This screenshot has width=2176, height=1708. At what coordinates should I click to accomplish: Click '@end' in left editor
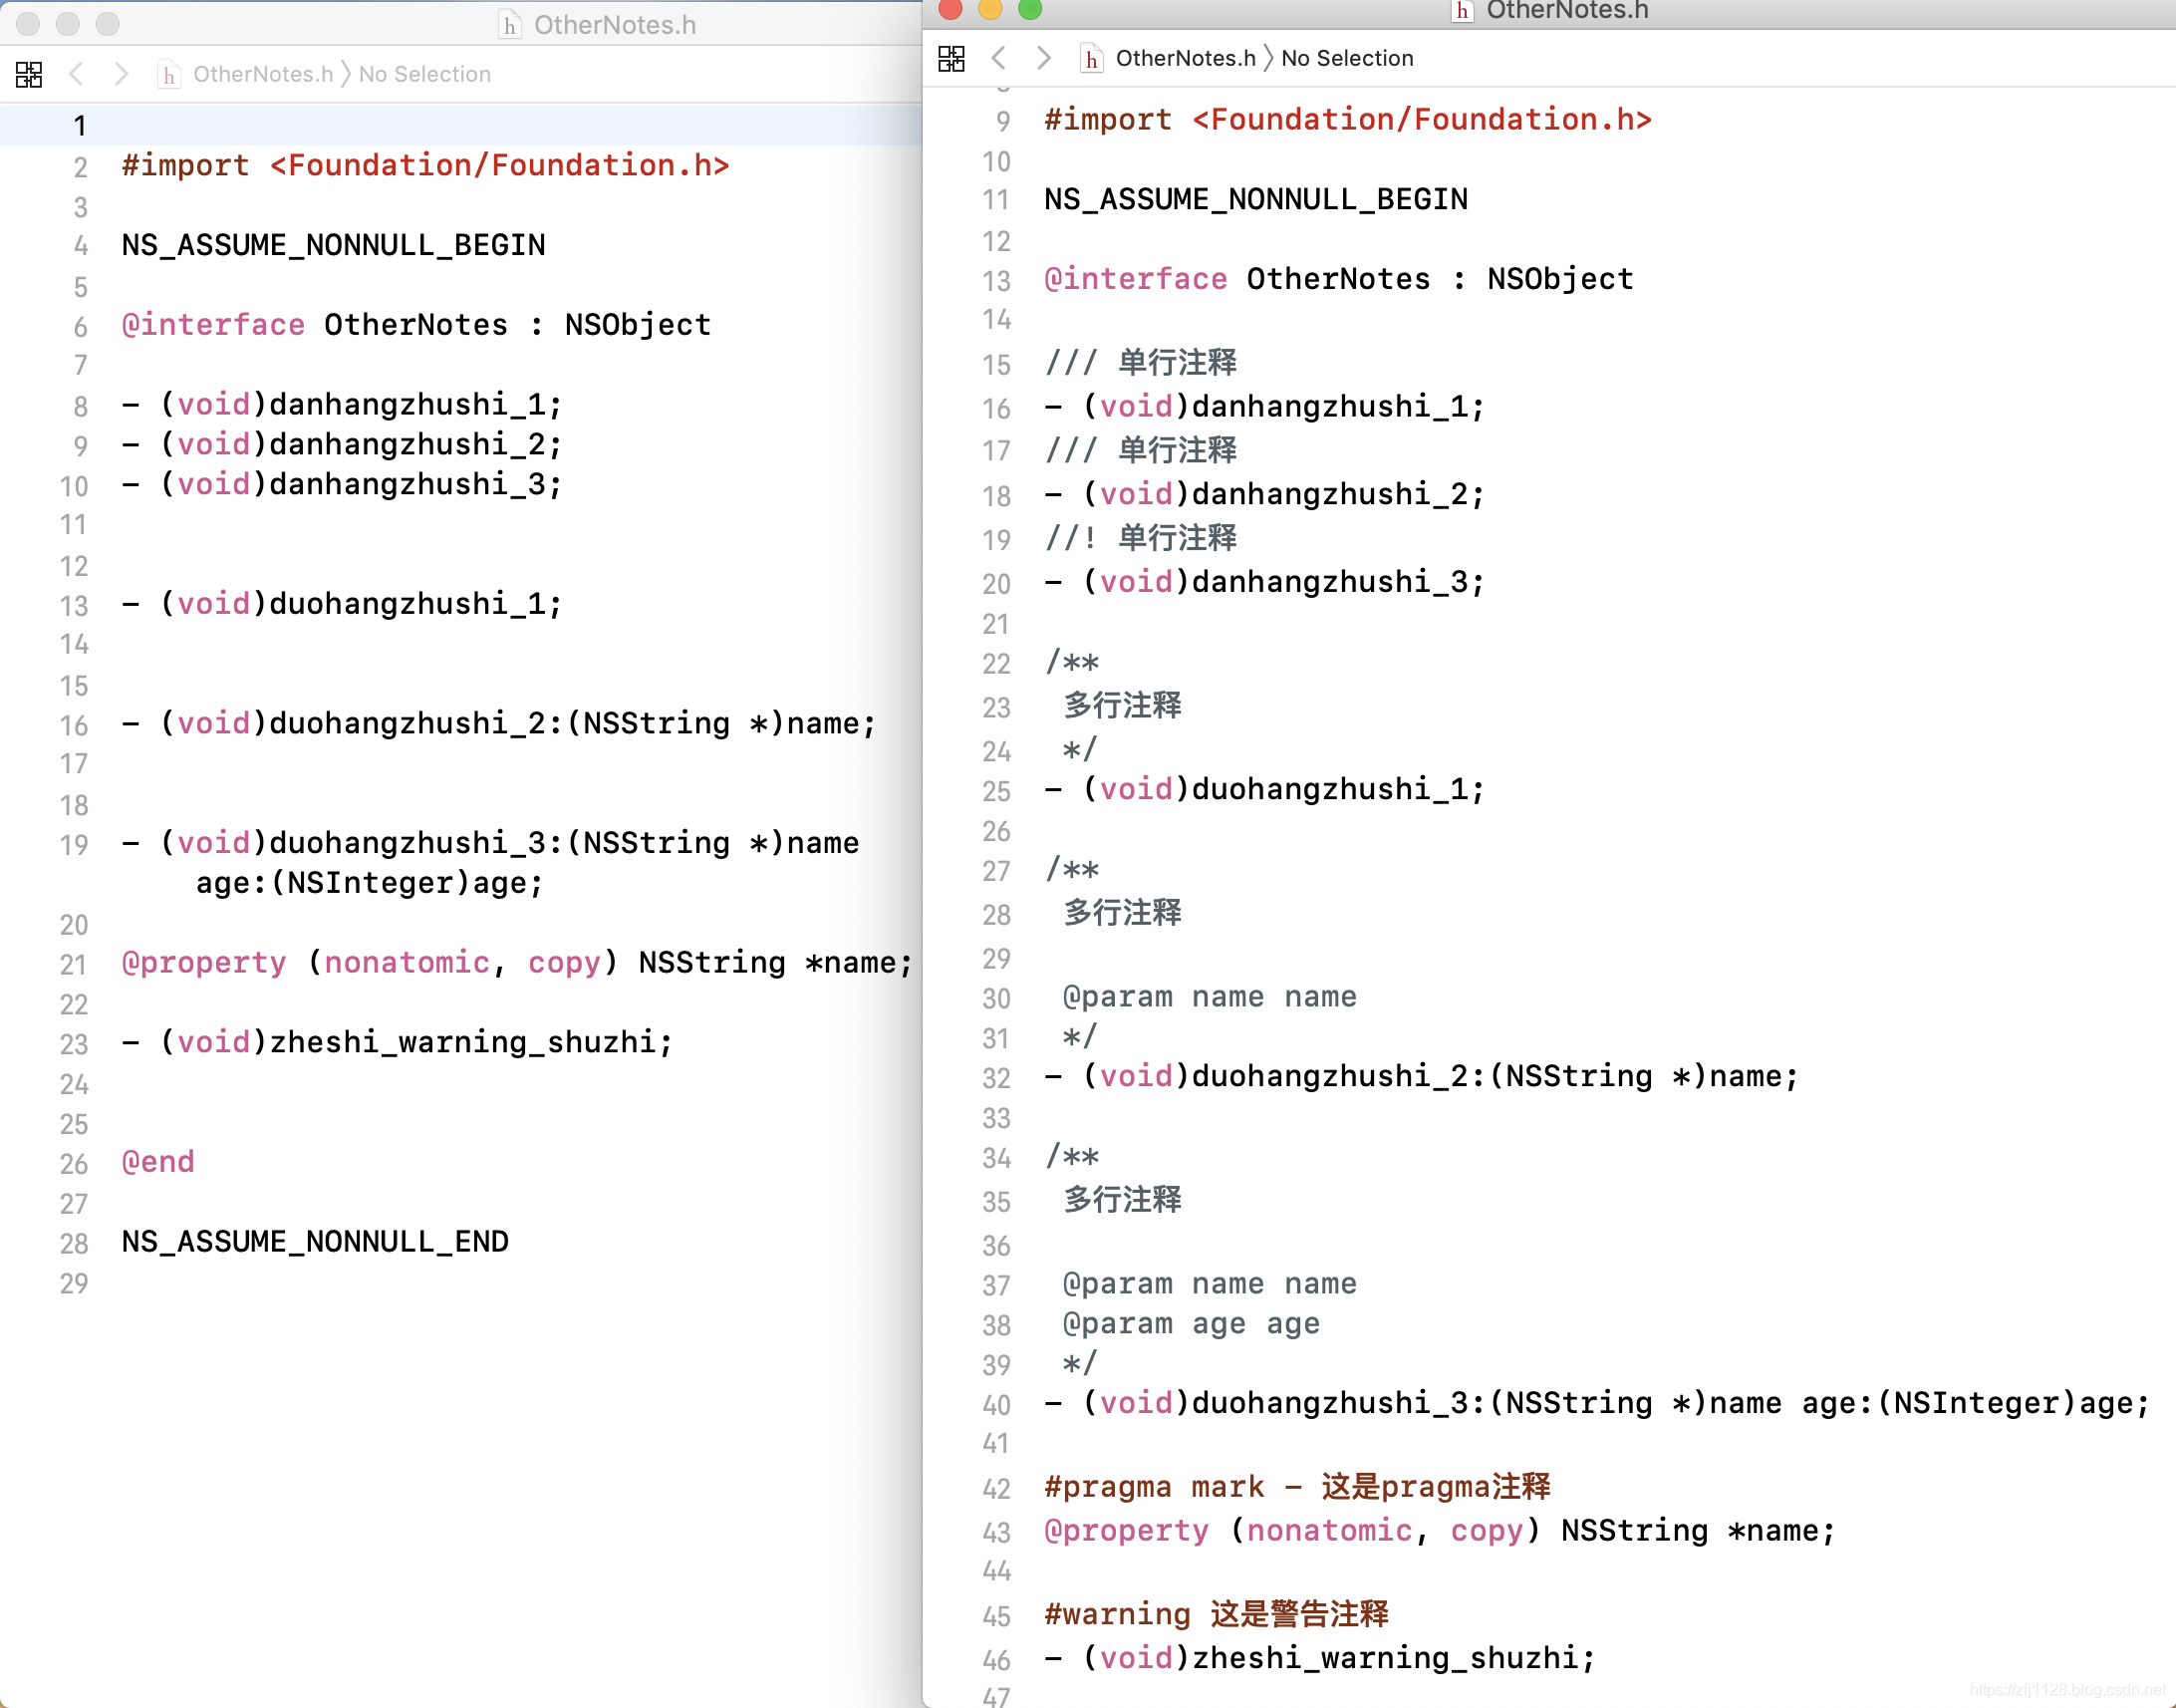tap(158, 1162)
